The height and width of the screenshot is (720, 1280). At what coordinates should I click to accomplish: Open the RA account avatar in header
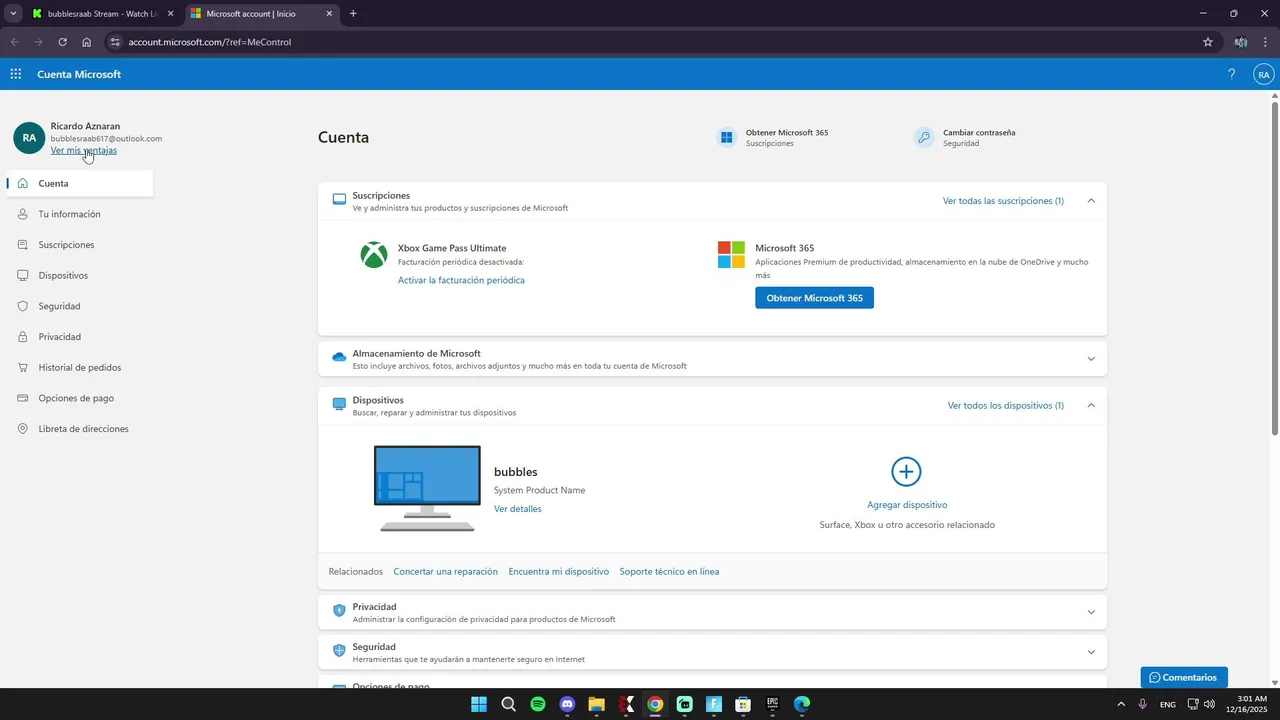pos(1264,74)
